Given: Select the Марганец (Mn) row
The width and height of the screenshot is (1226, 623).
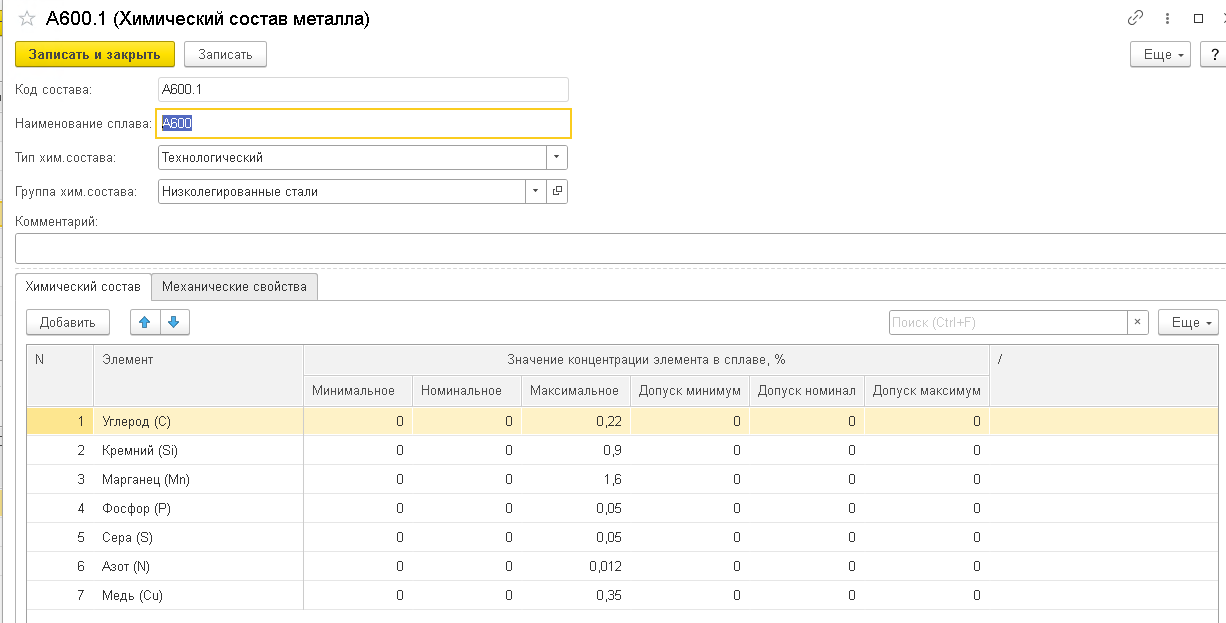Looking at the screenshot, I should (x=622, y=479).
